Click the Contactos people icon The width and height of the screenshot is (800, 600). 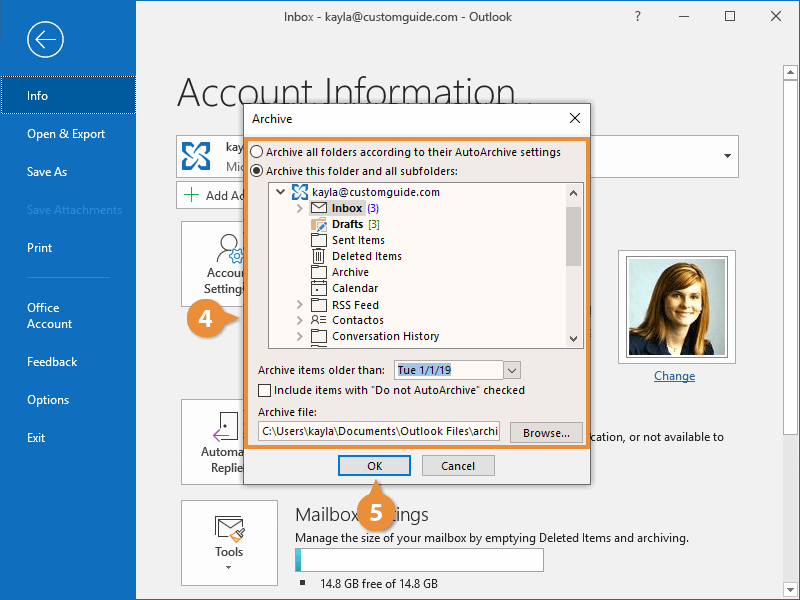click(318, 320)
